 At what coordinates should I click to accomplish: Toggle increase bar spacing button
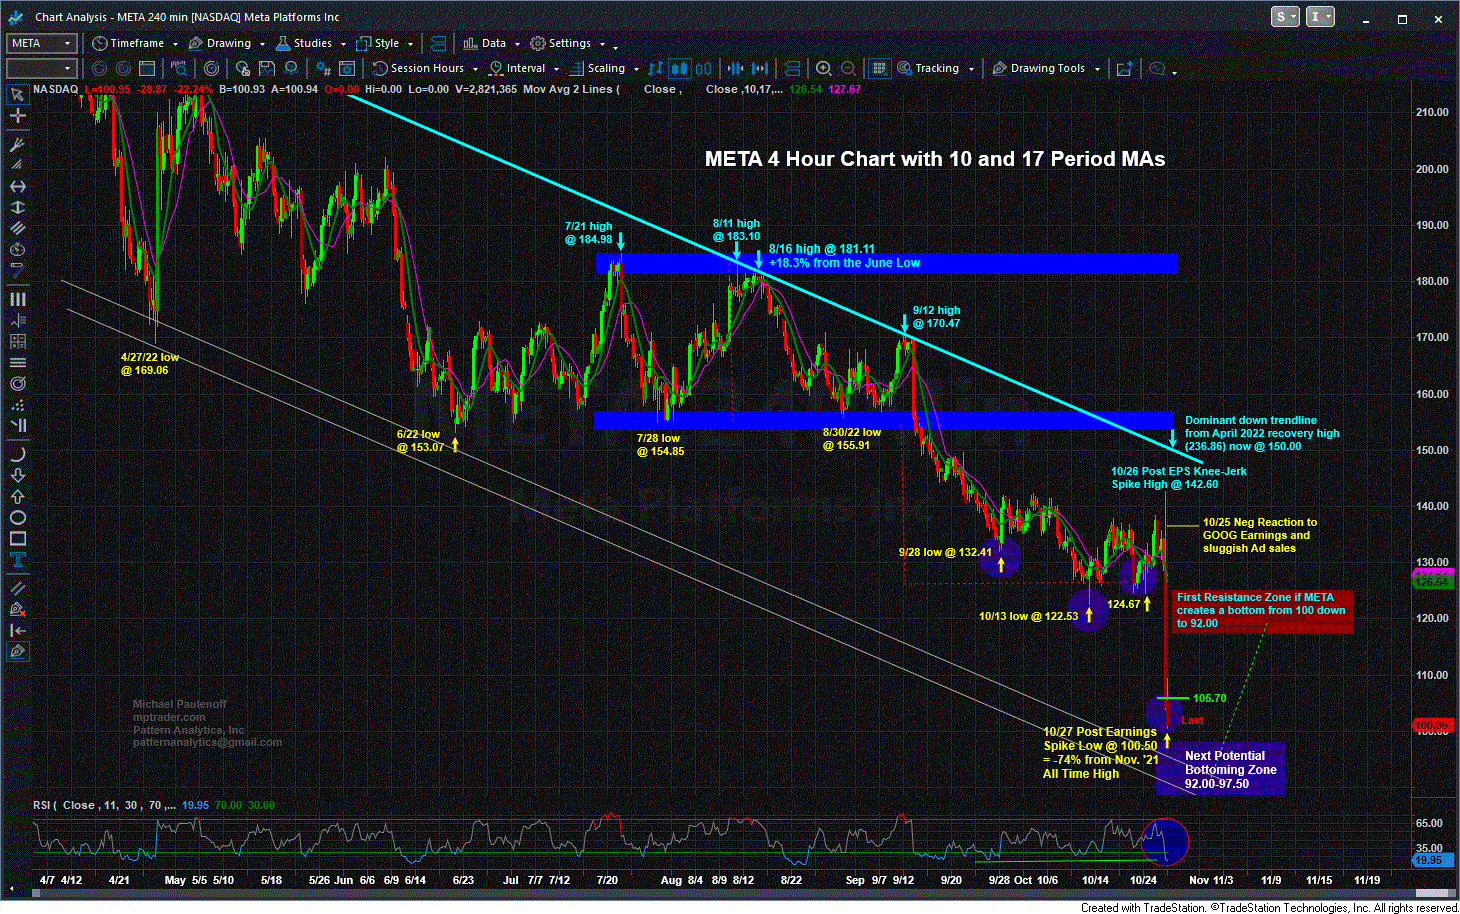pyautogui.click(x=760, y=68)
